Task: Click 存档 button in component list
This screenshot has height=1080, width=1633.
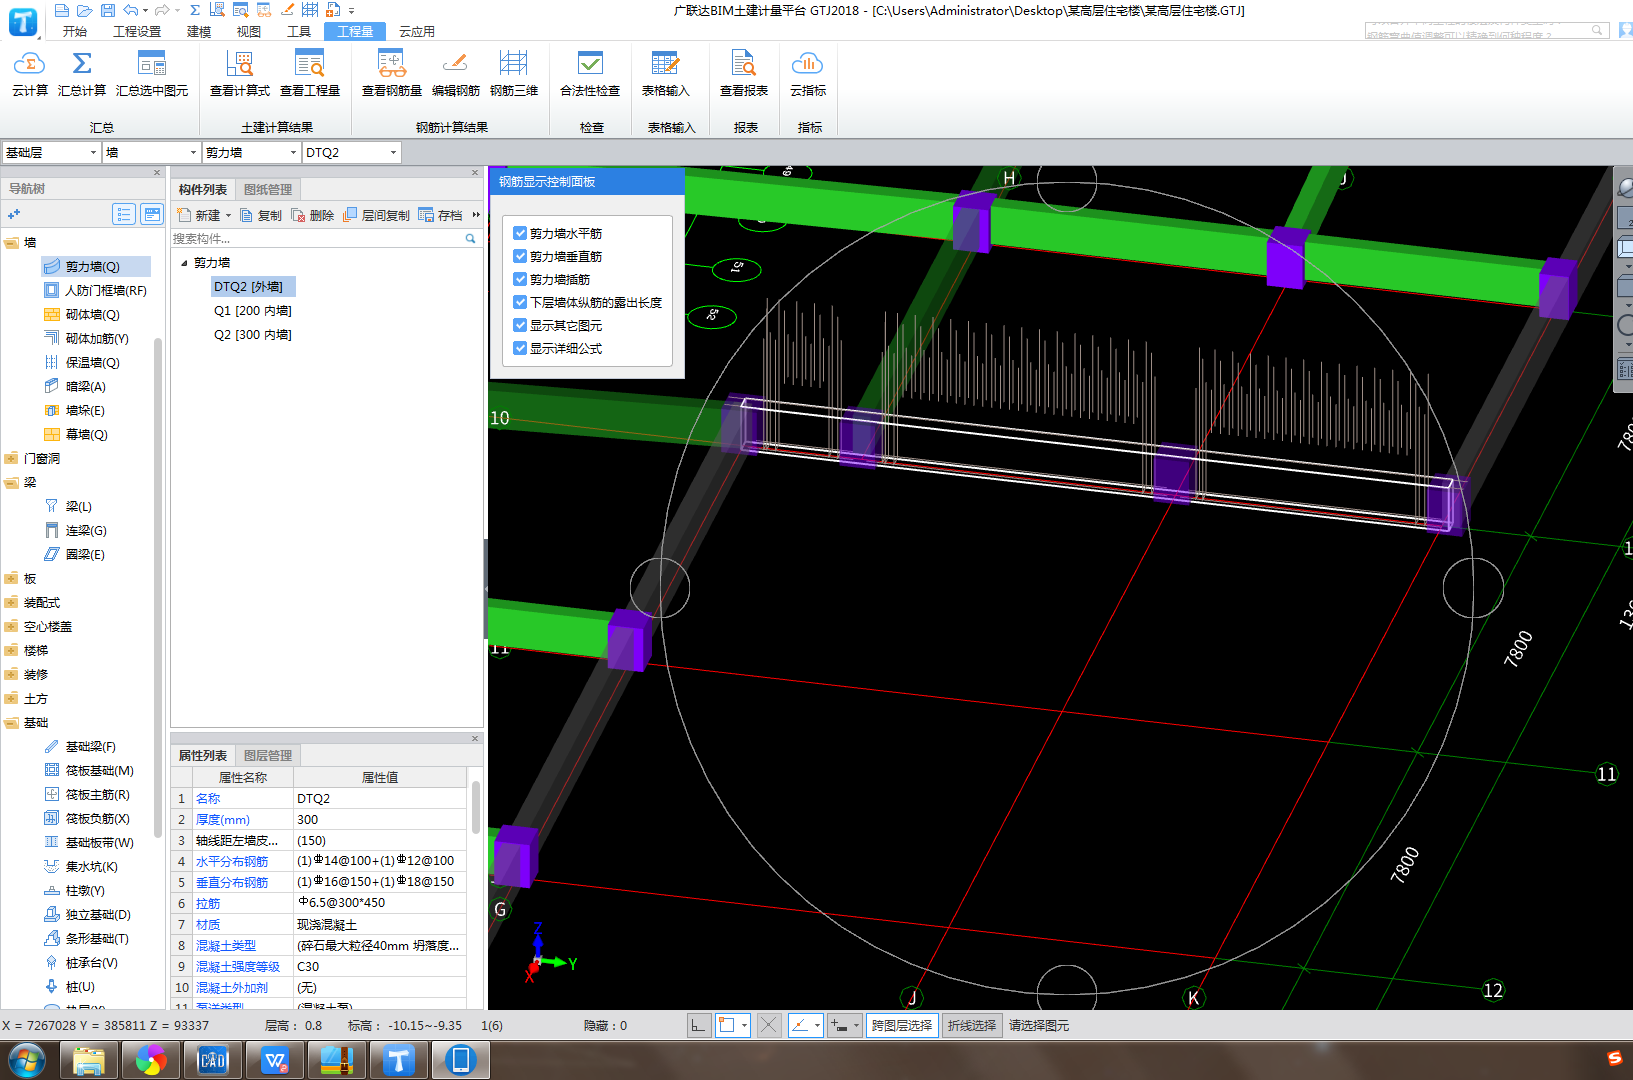Action: point(441,216)
